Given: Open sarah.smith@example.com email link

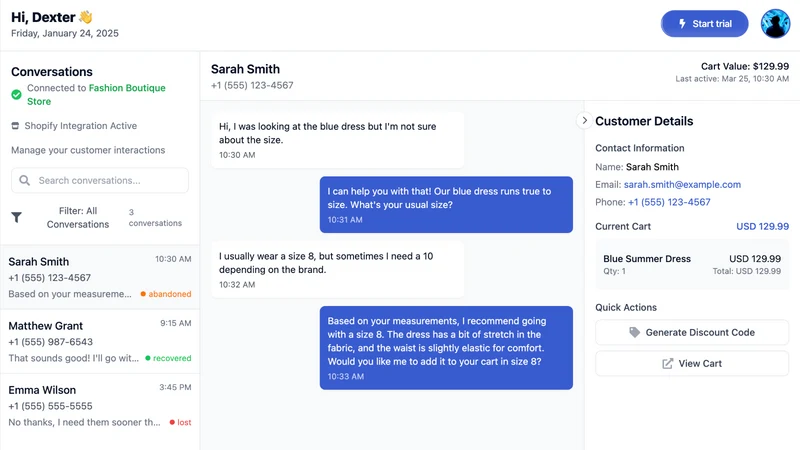Looking at the screenshot, I should coord(682,185).
